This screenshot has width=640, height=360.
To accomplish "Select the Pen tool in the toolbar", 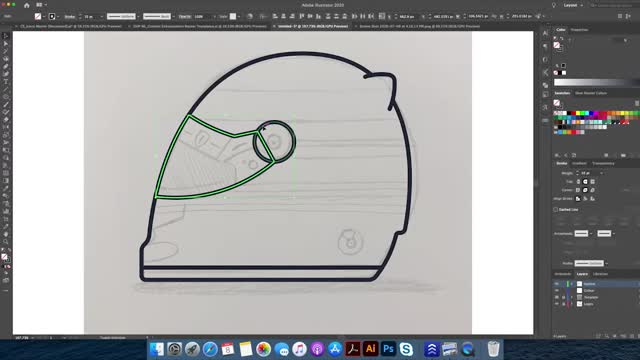I will (x=6, y=67).
